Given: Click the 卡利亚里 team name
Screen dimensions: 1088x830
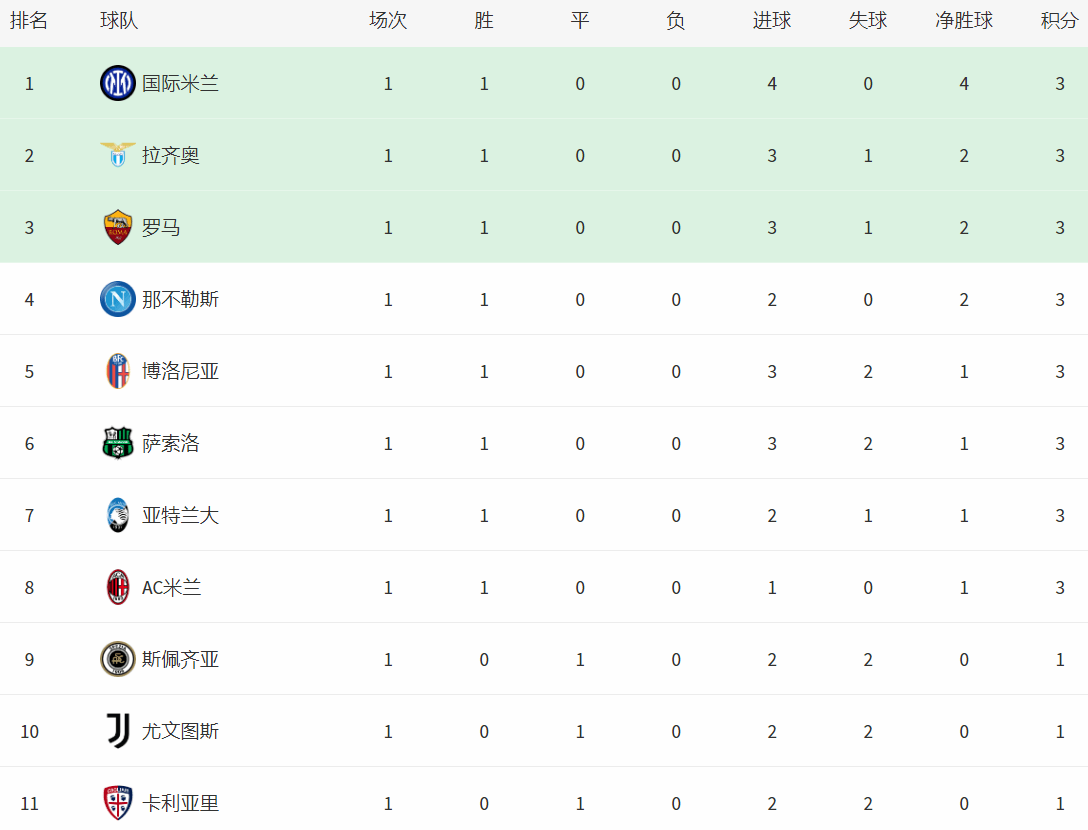Looking at the screenshot, I should [x=180, y=804].
